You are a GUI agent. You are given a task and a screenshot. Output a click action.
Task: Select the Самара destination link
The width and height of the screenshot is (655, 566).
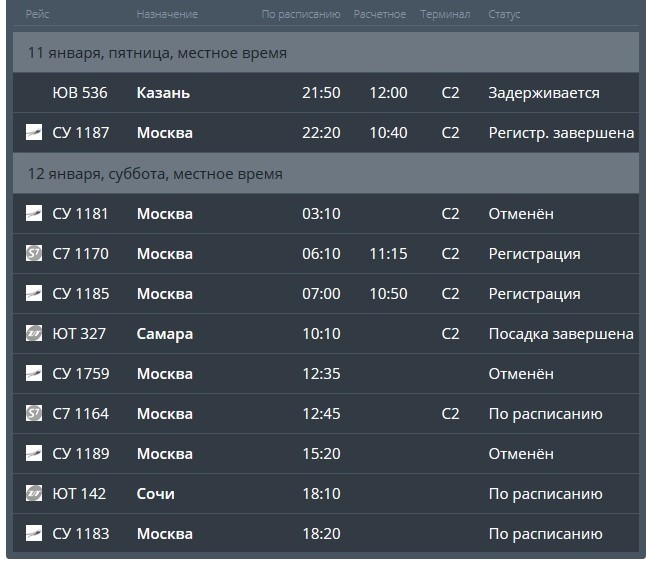click(165, 334)
